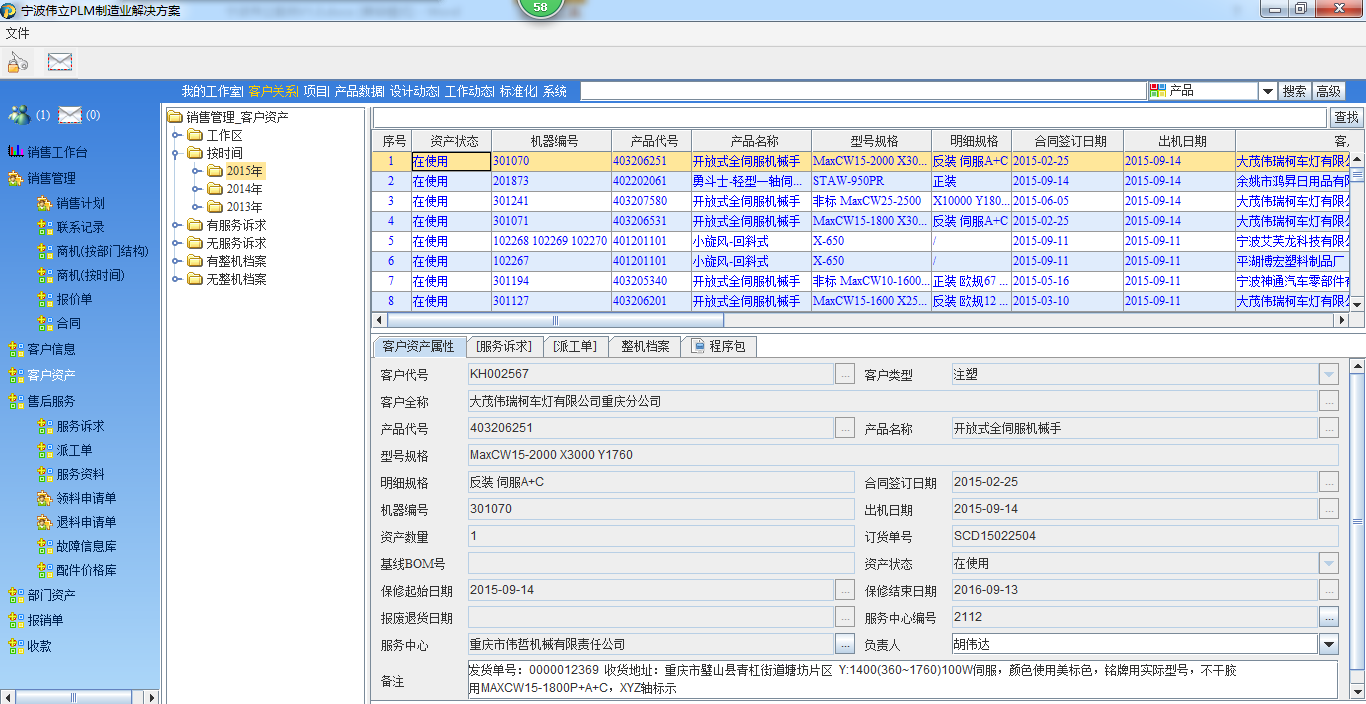
Task: Click the browse button beside 服务中心 field
Action: click(x=845, y=645)
